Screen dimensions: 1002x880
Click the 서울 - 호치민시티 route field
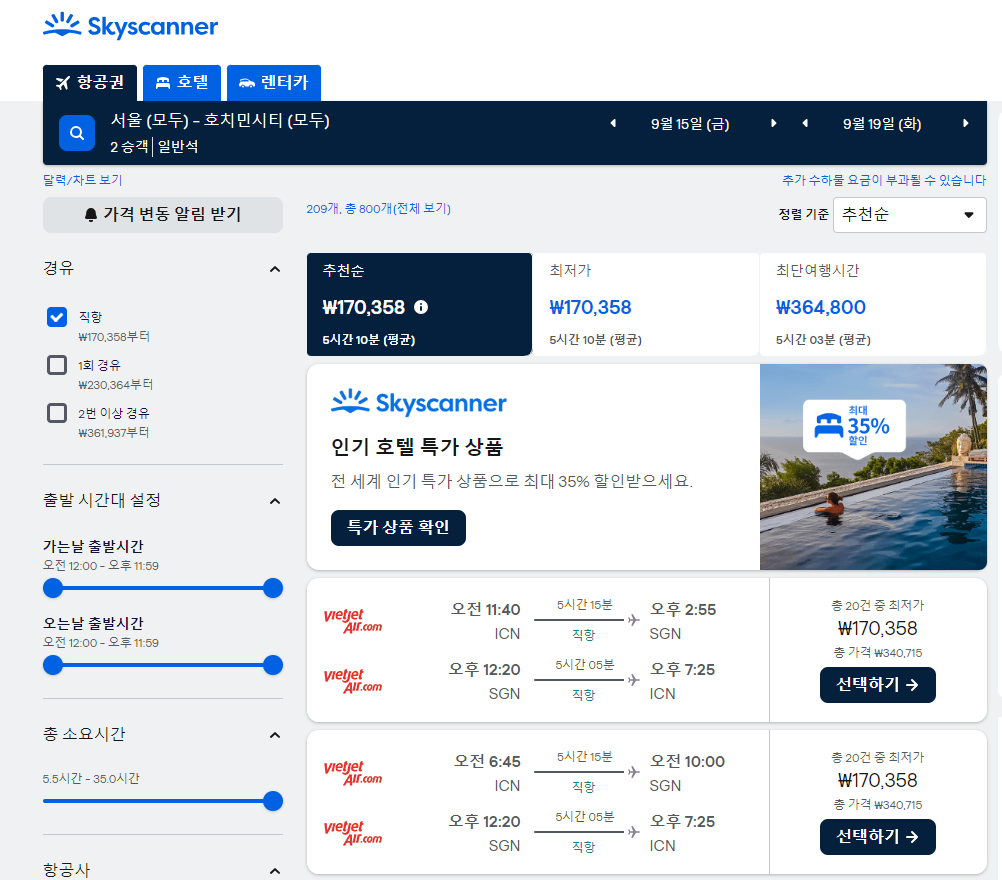(220, 120)
